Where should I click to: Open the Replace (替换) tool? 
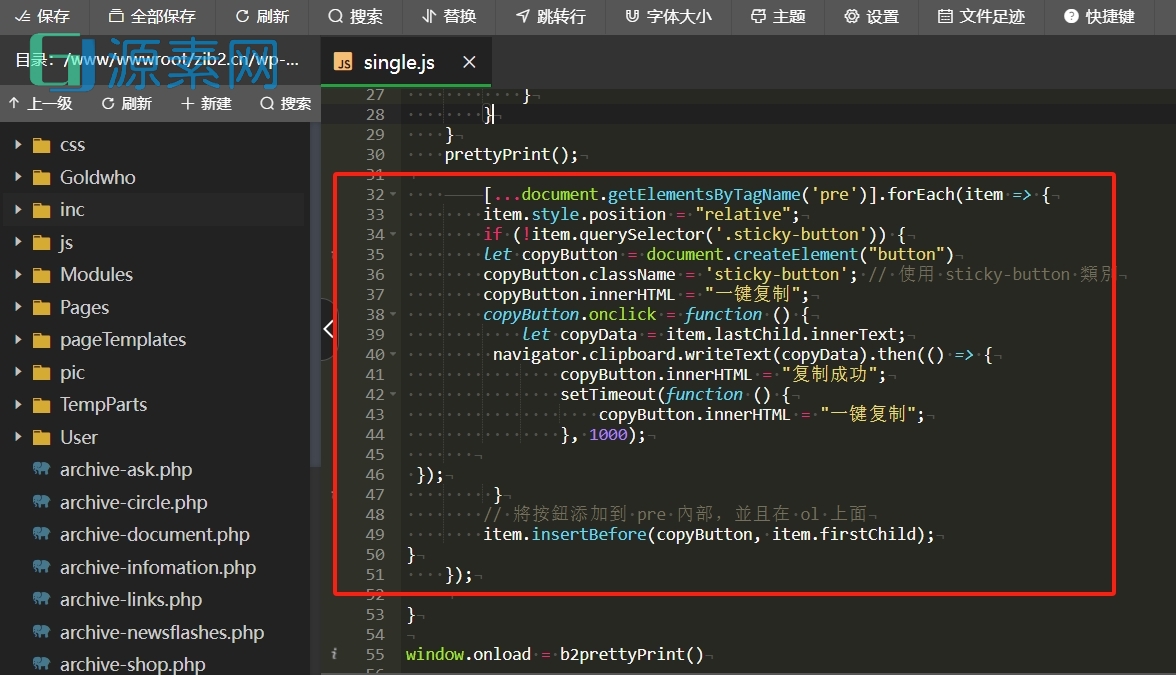449,17
